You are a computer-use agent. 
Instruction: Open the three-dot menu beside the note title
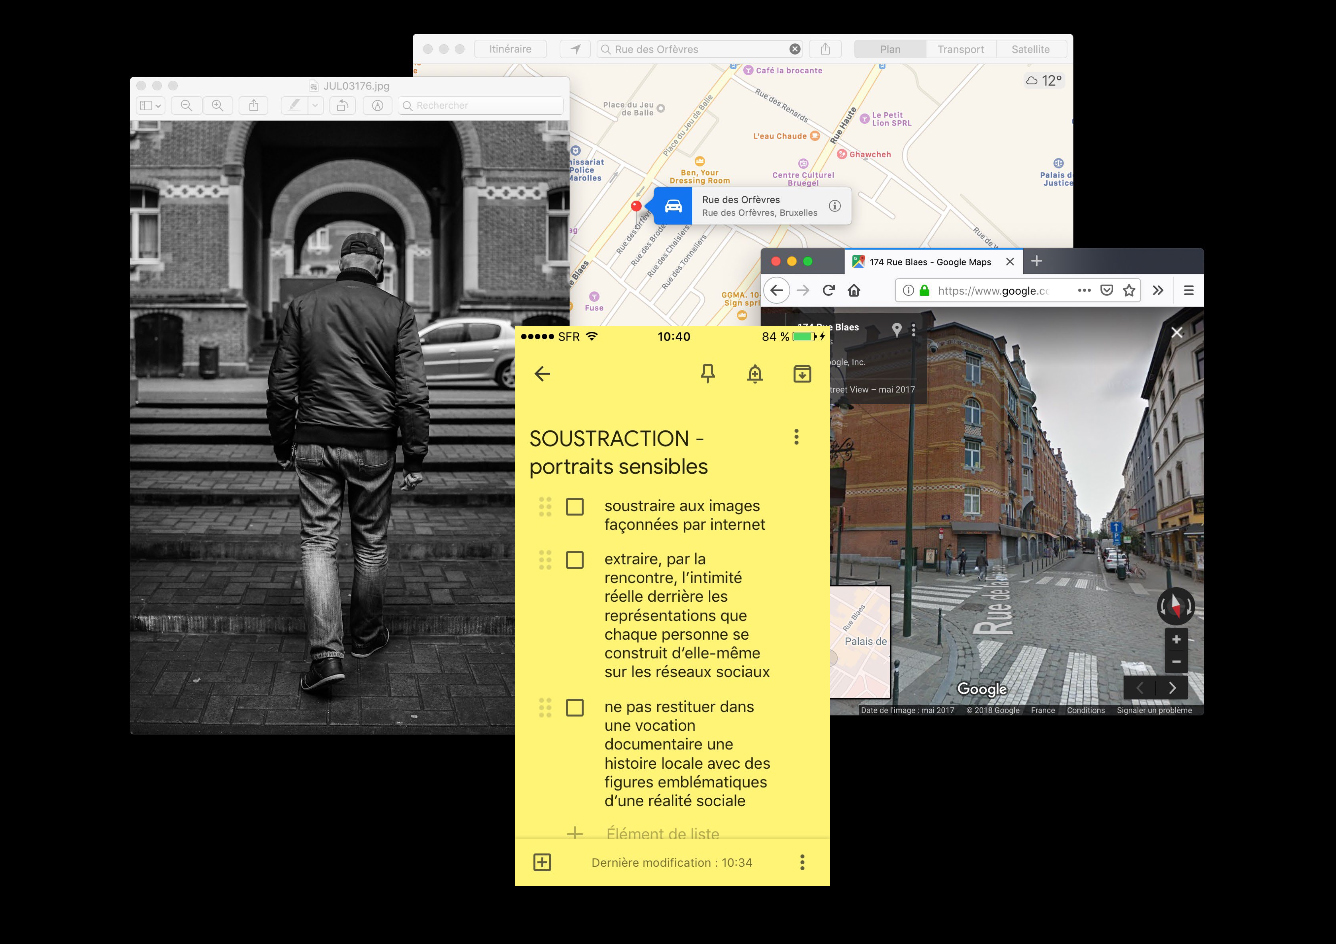(796, 437)
